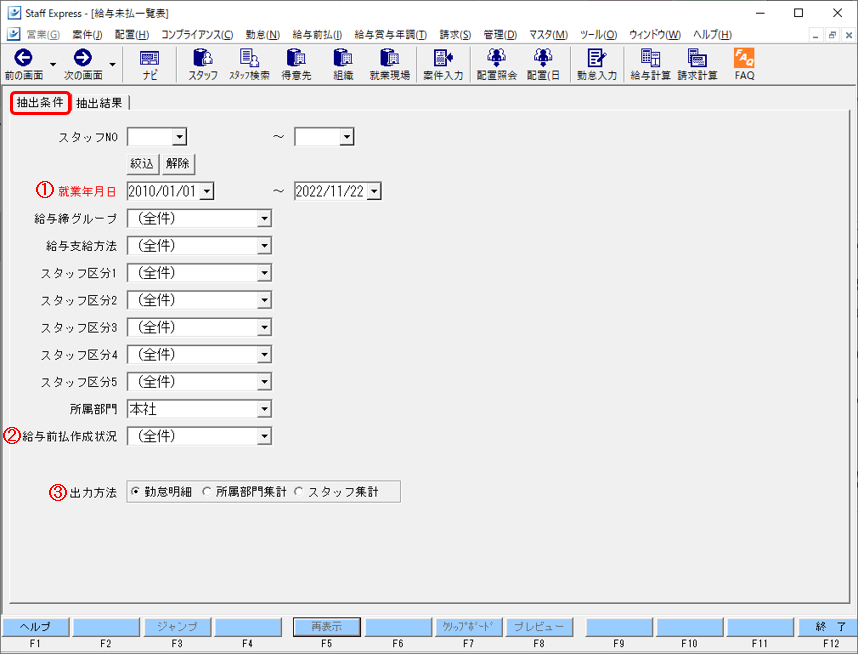
Task: Open the 配置(日 toolbar icon
Action: tap(543, 58)
